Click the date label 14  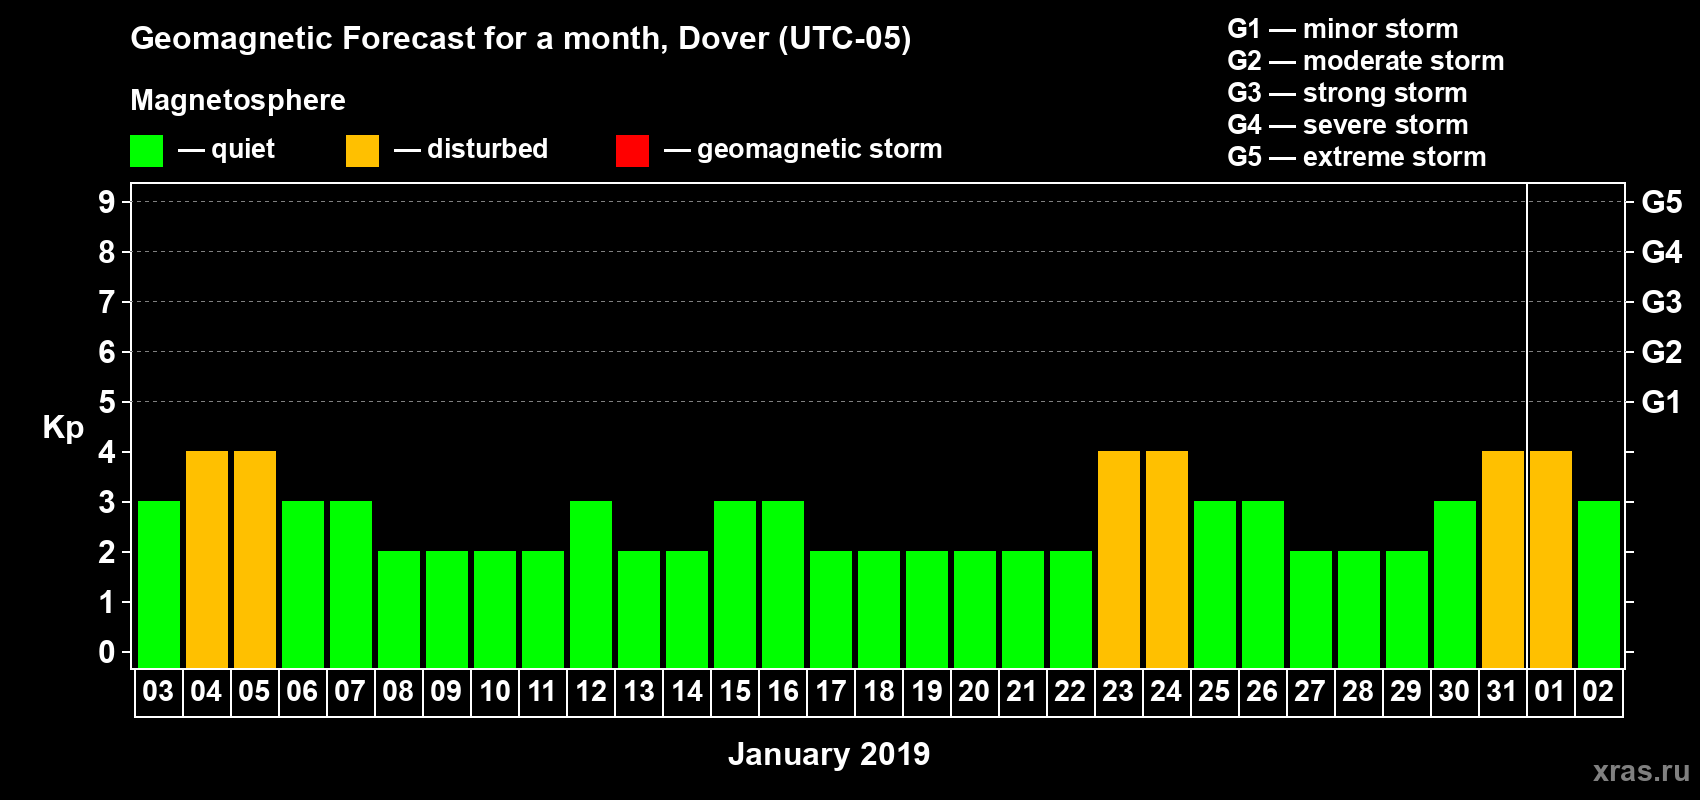tap(686, 691)
